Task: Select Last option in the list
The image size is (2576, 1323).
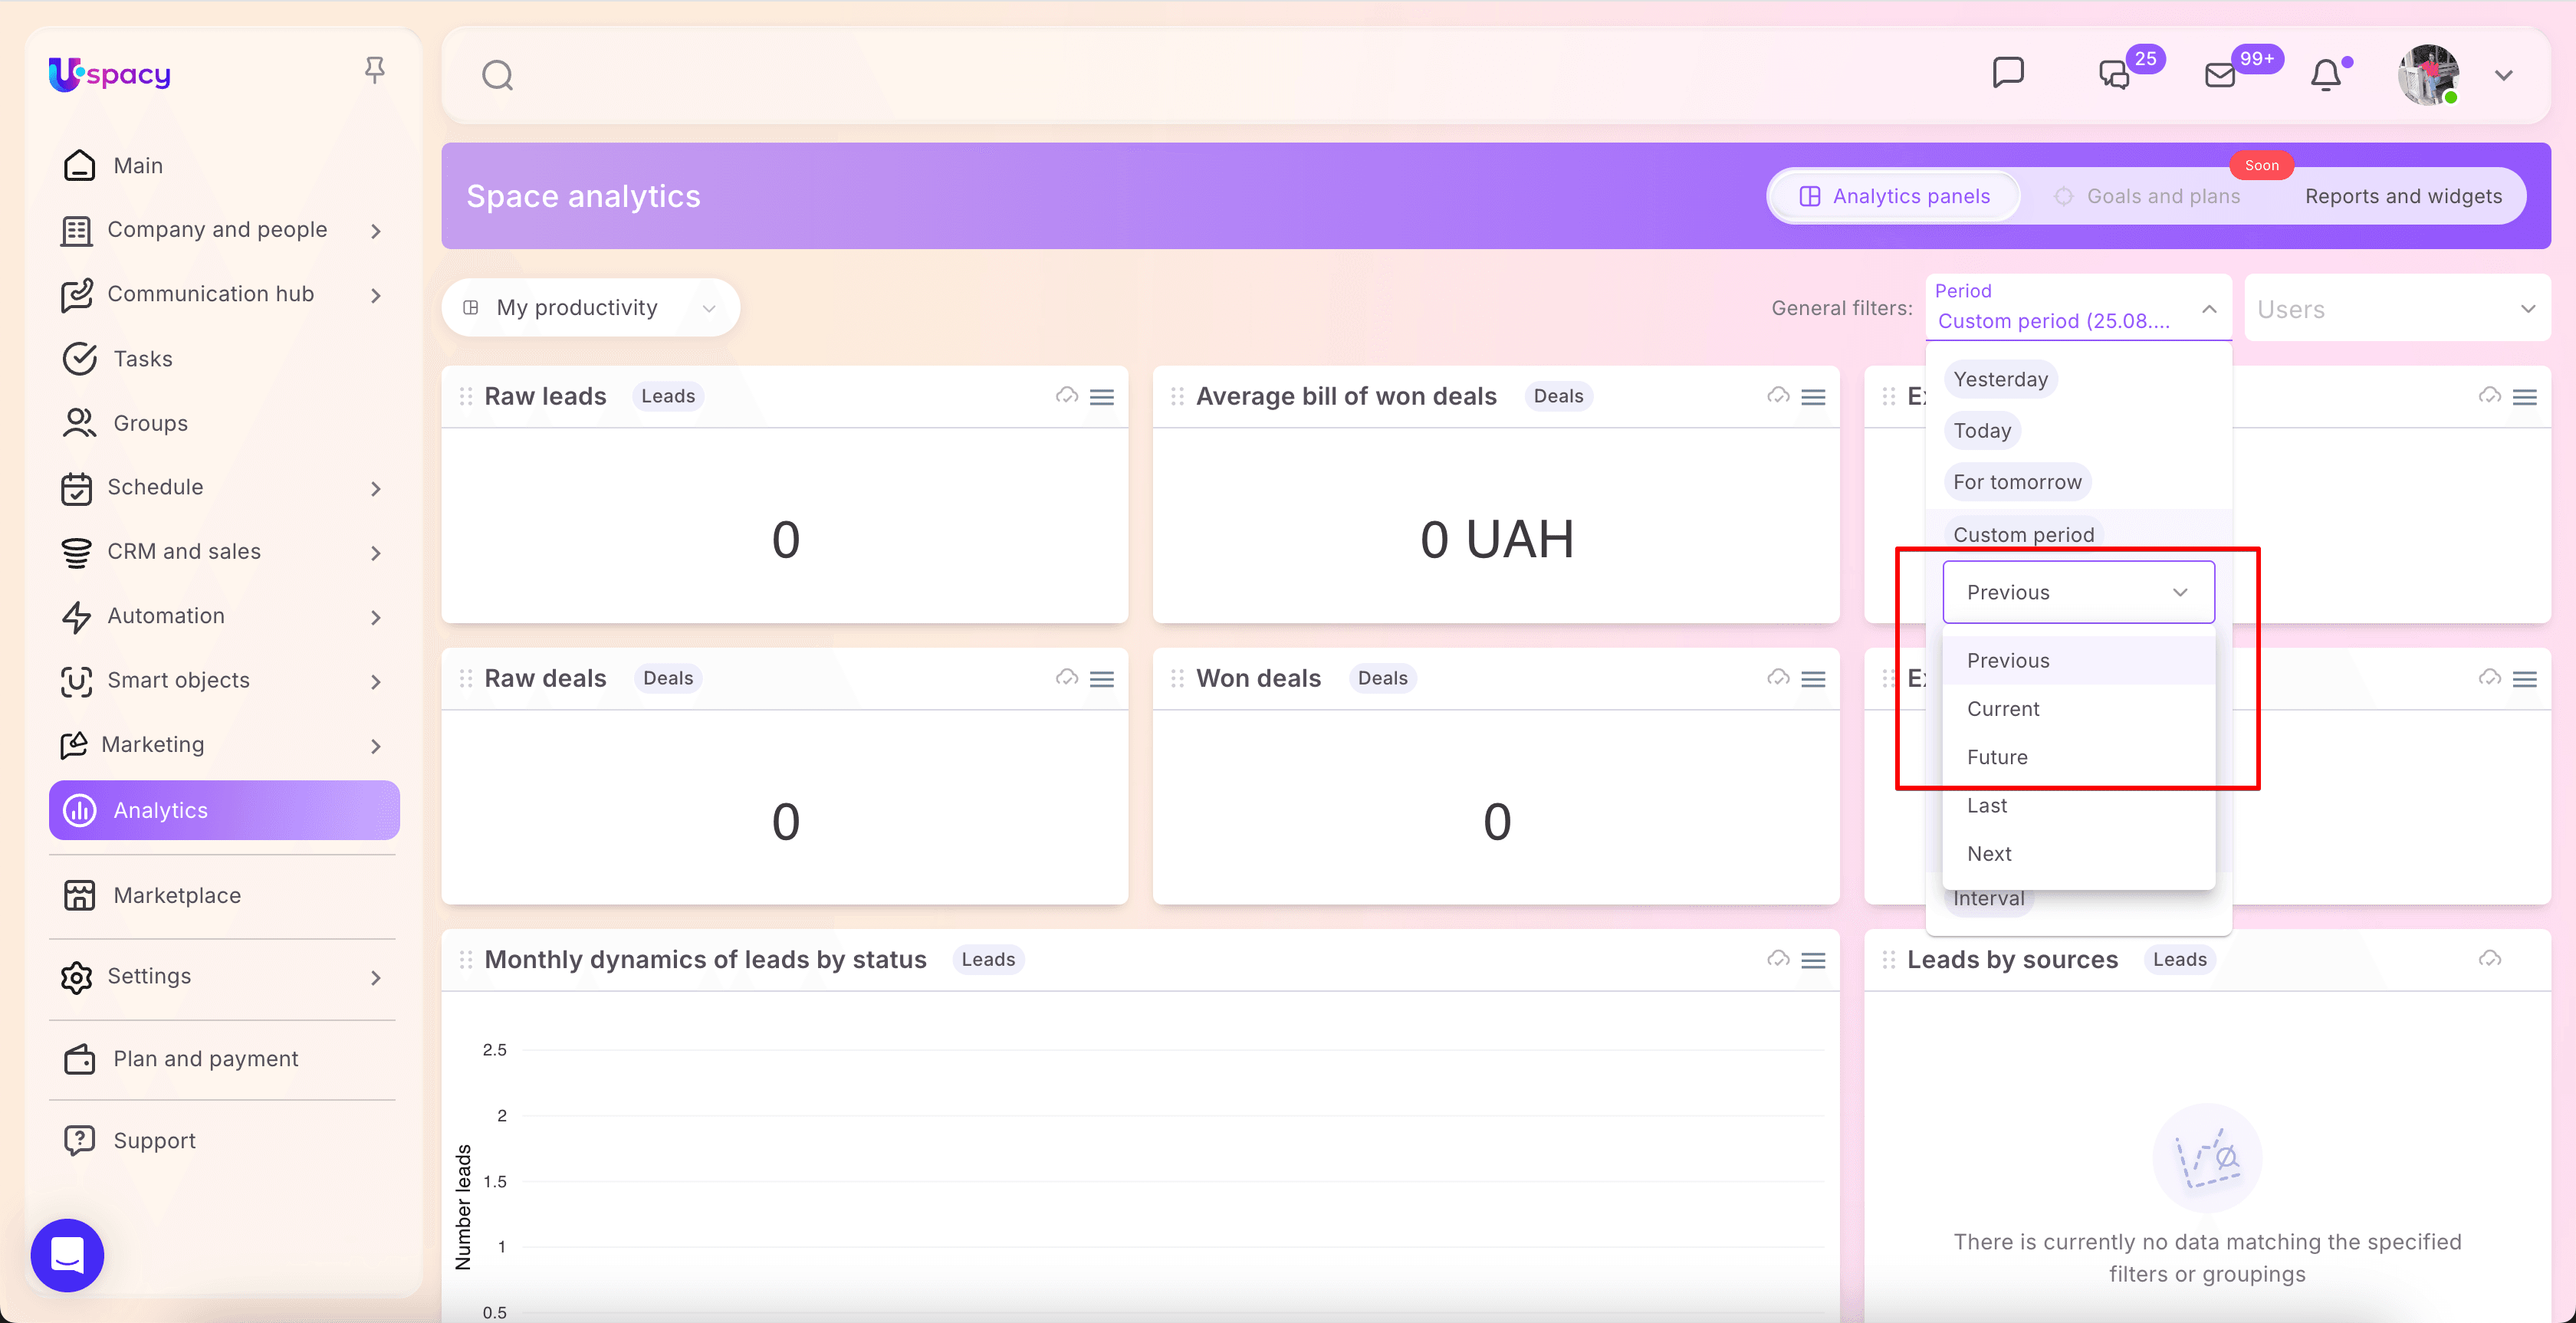Action: pos(2078,806)
